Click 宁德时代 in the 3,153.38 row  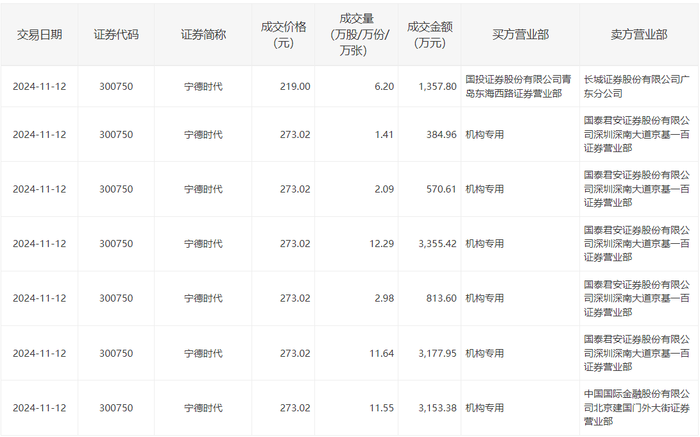203,408
